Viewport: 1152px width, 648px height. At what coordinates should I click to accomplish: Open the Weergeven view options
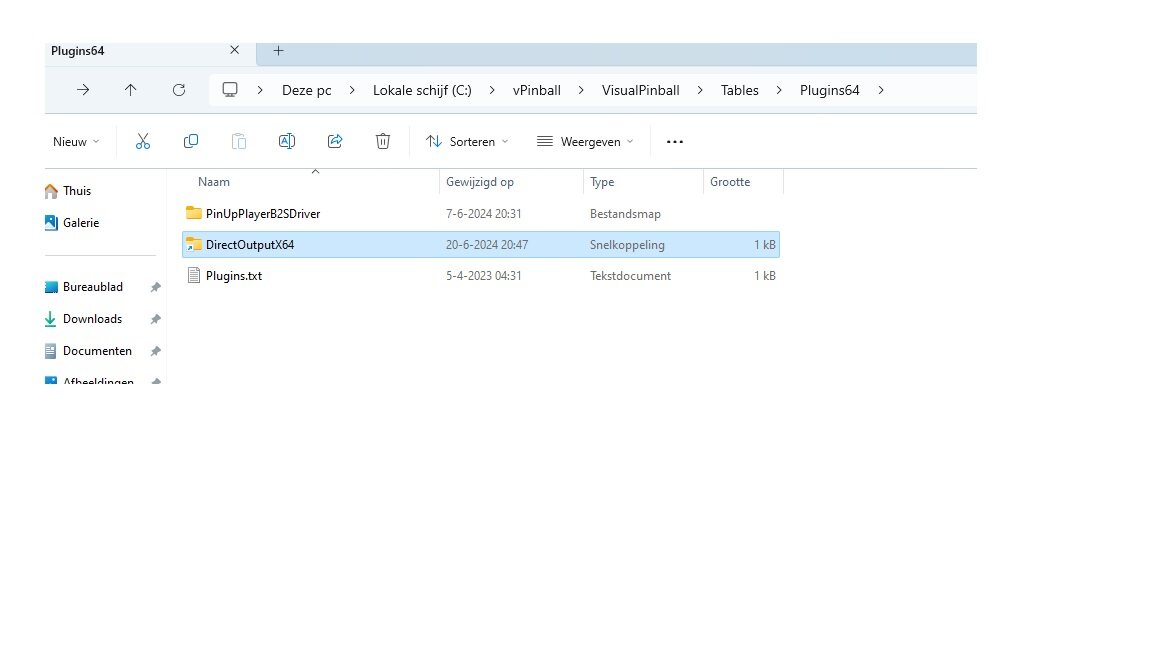click(585, 142)
